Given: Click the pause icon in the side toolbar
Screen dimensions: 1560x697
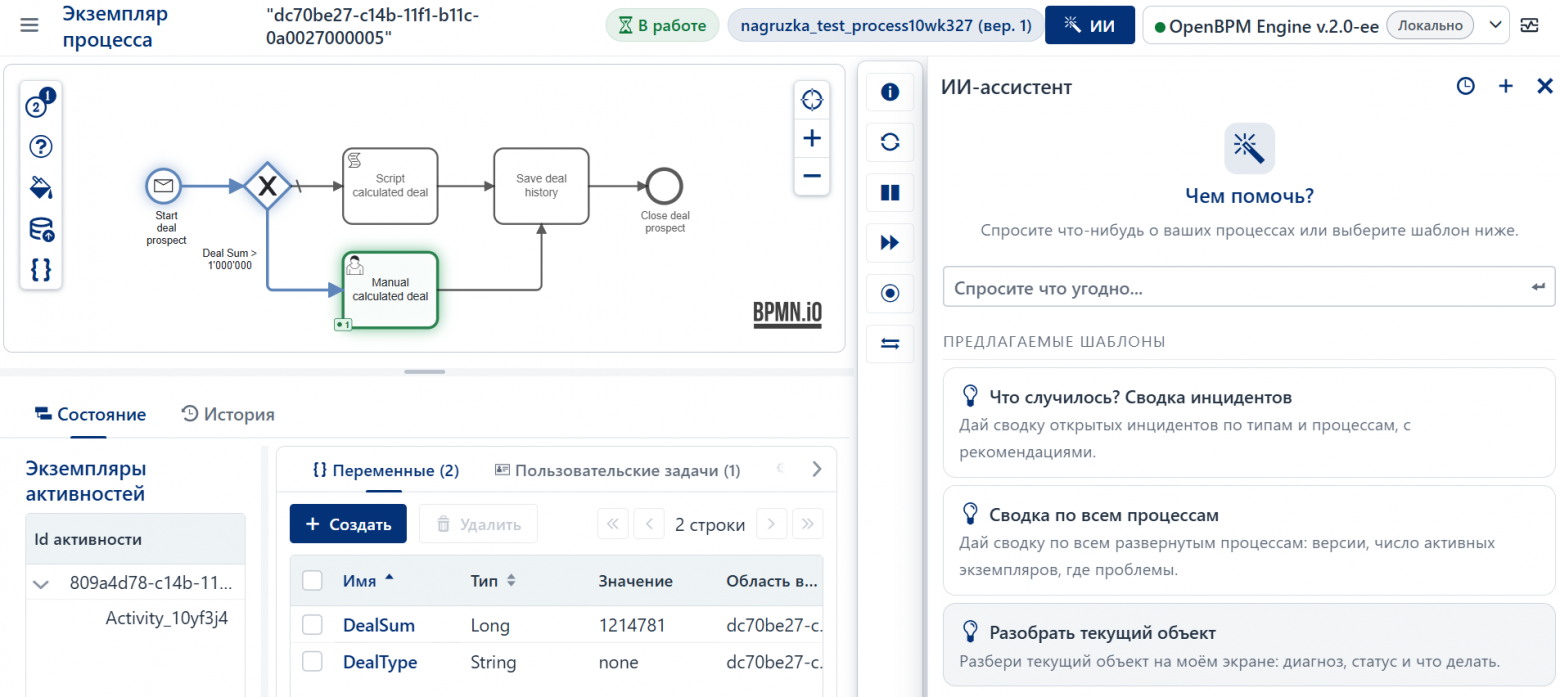Looking at the screenshot, I should click(890, 193).
